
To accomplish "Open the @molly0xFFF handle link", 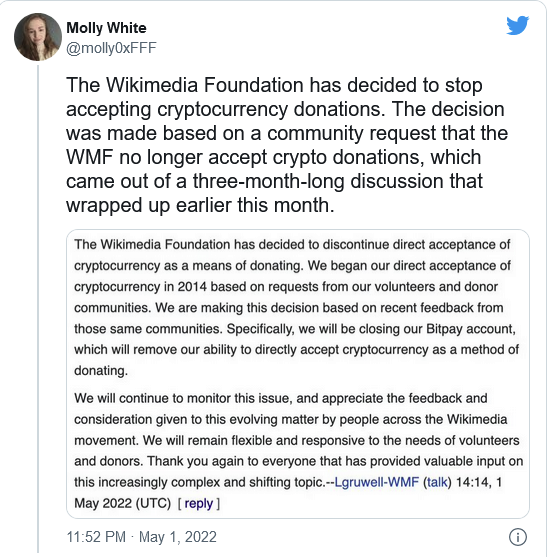I will (x=111, y=48).
